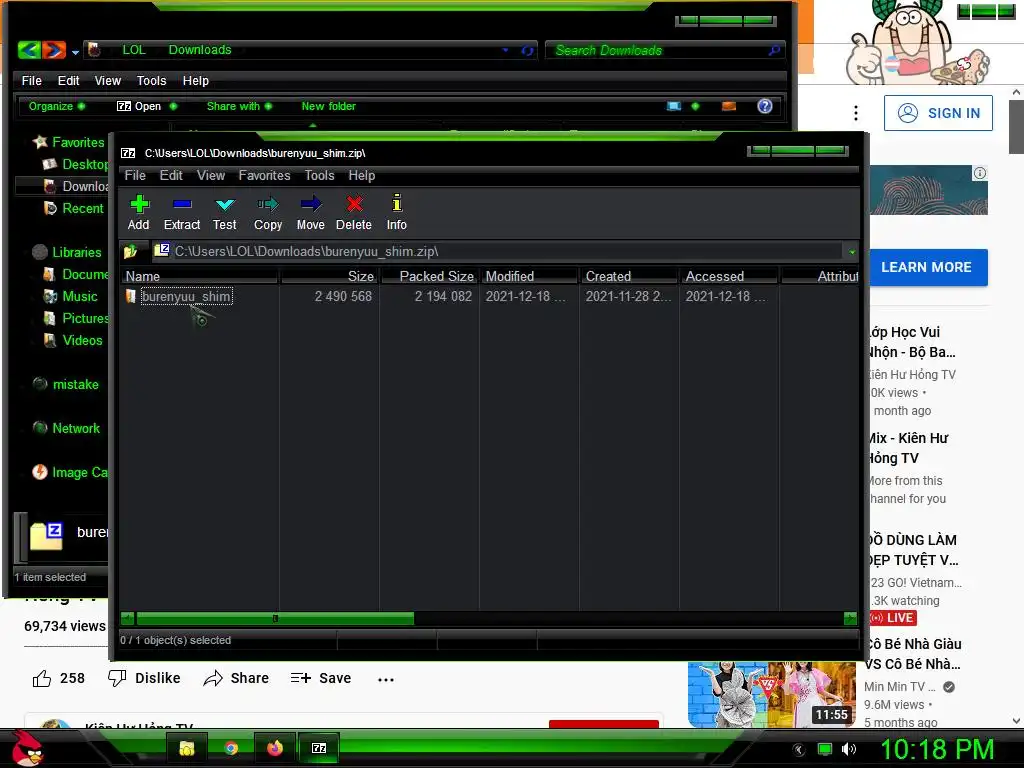Image resolution: width=1024 pixels, height=768 pixels.
Task: Like the video with thumbs up icon
Action: point(42,679)
